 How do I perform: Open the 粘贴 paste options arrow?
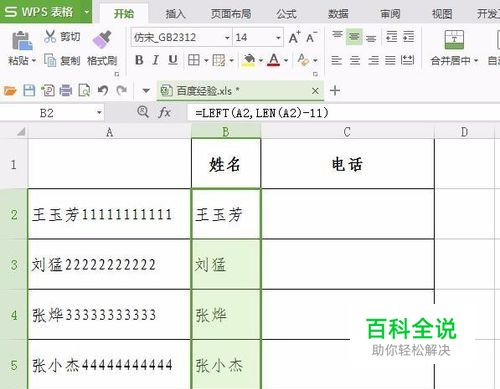tap(34, 61)
